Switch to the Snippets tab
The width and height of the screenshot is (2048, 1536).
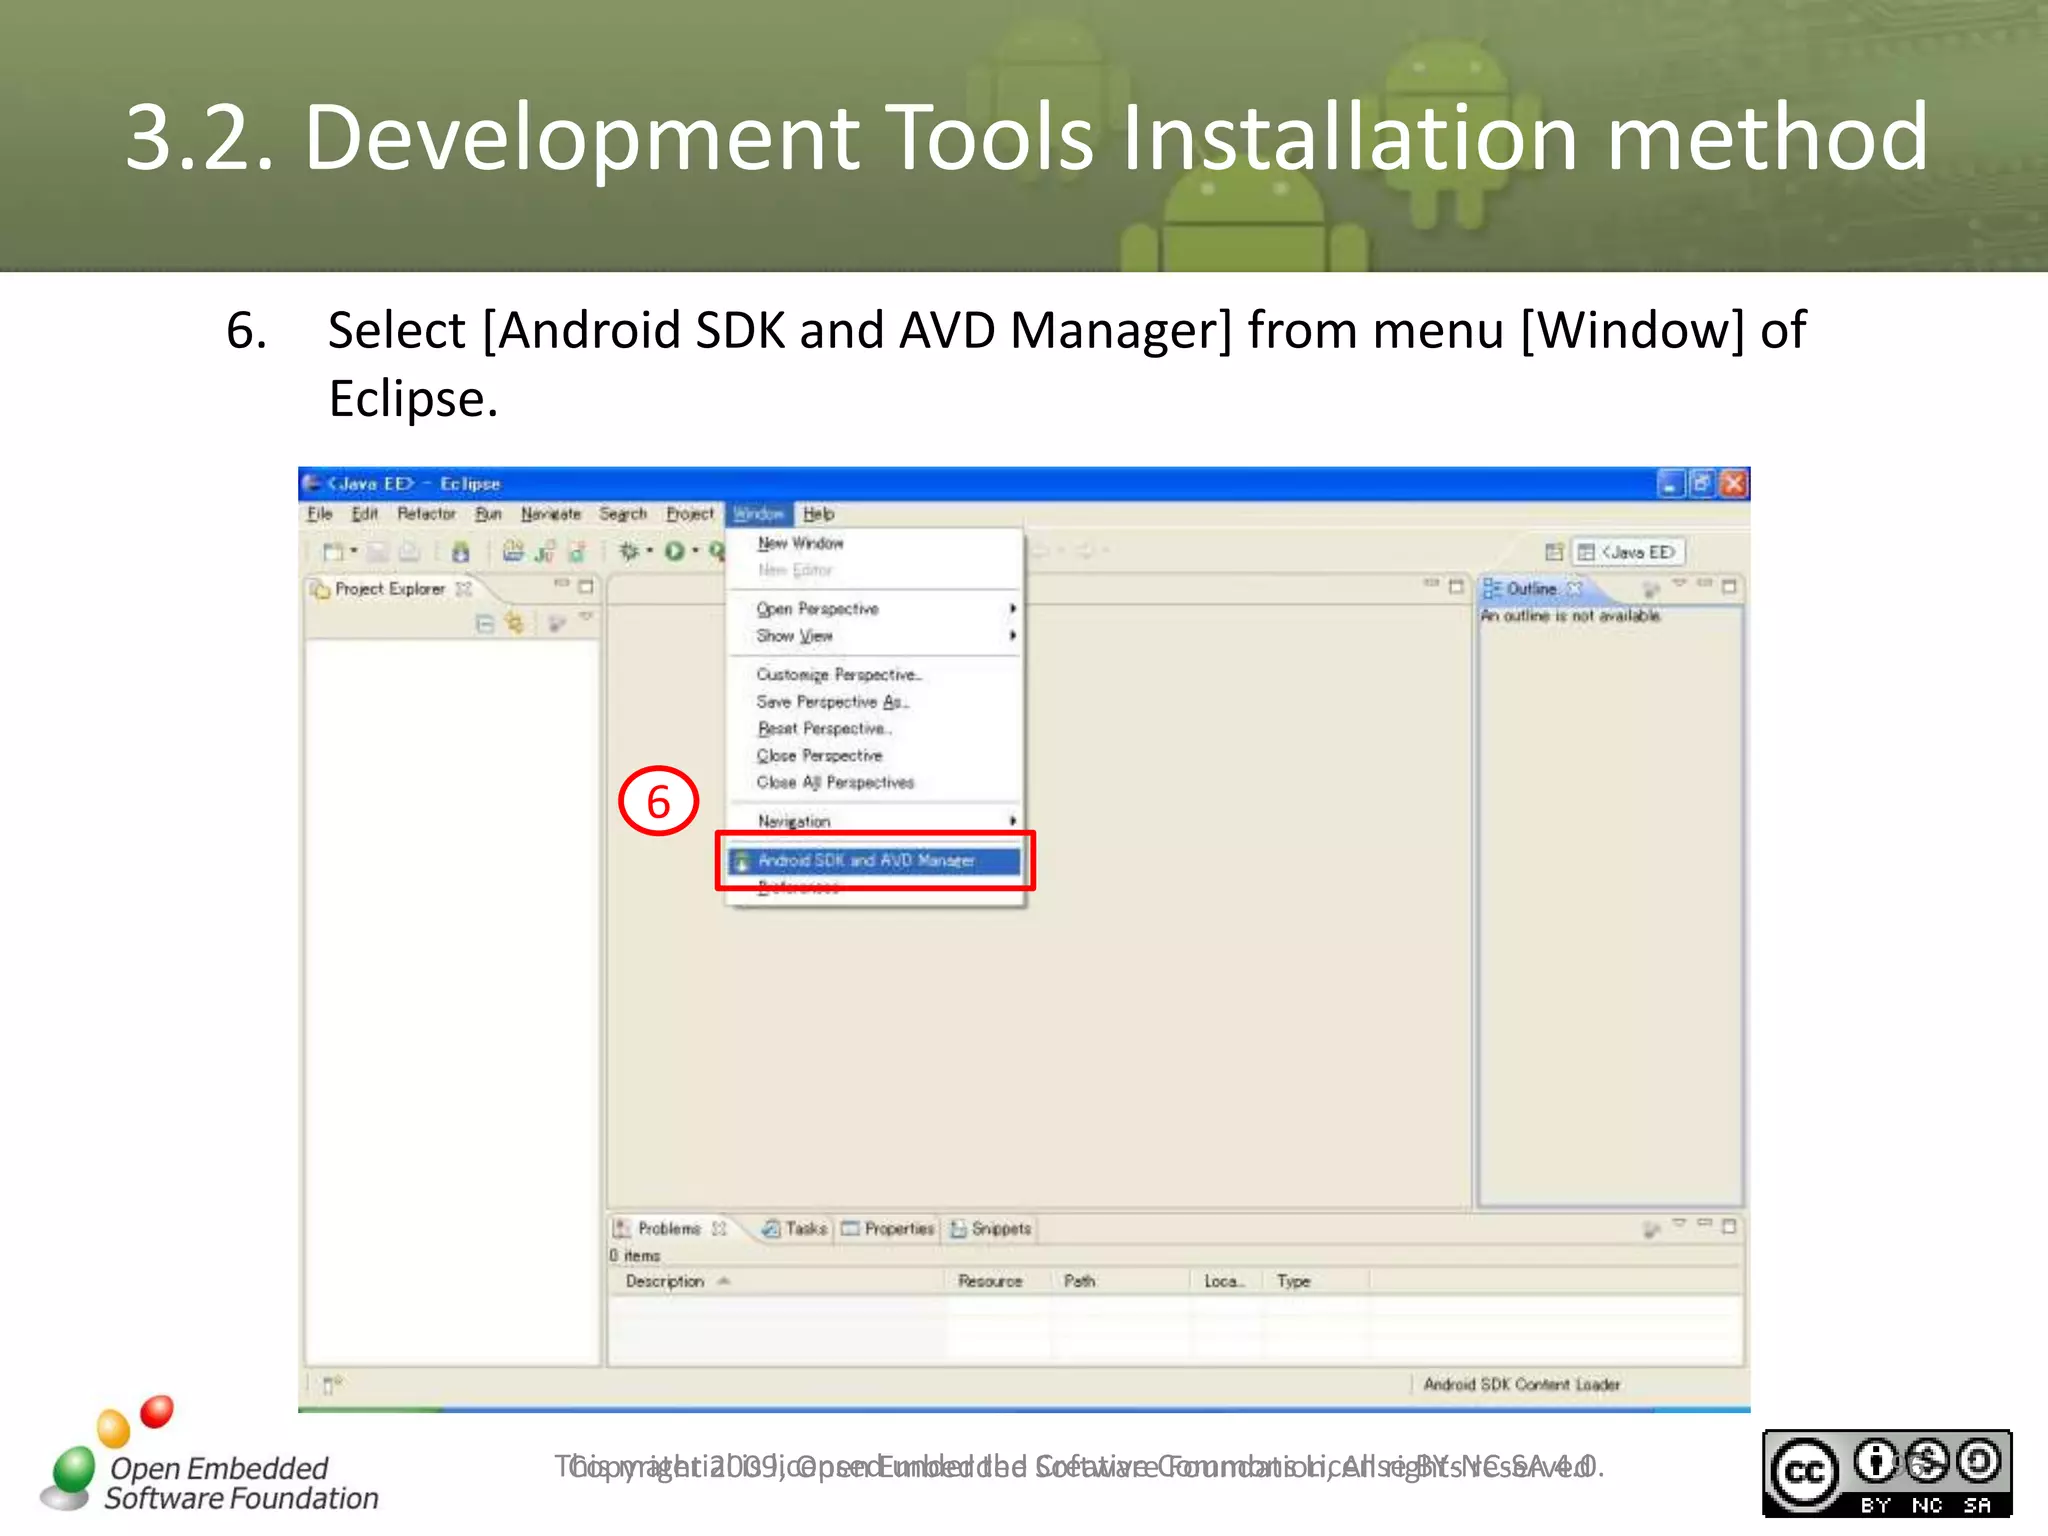click(990, 1228)
